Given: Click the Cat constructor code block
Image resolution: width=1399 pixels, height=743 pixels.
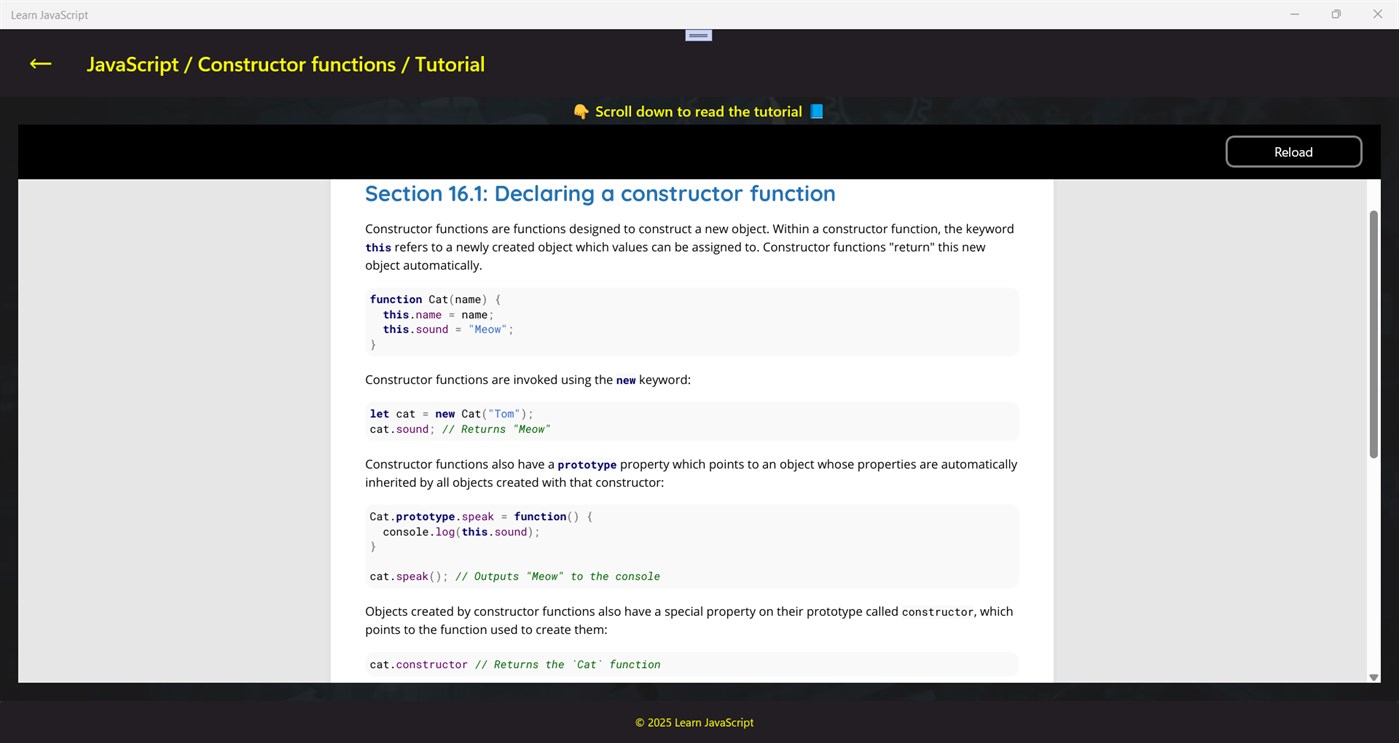Looking at the screenshot, I should tap(690, 320).
